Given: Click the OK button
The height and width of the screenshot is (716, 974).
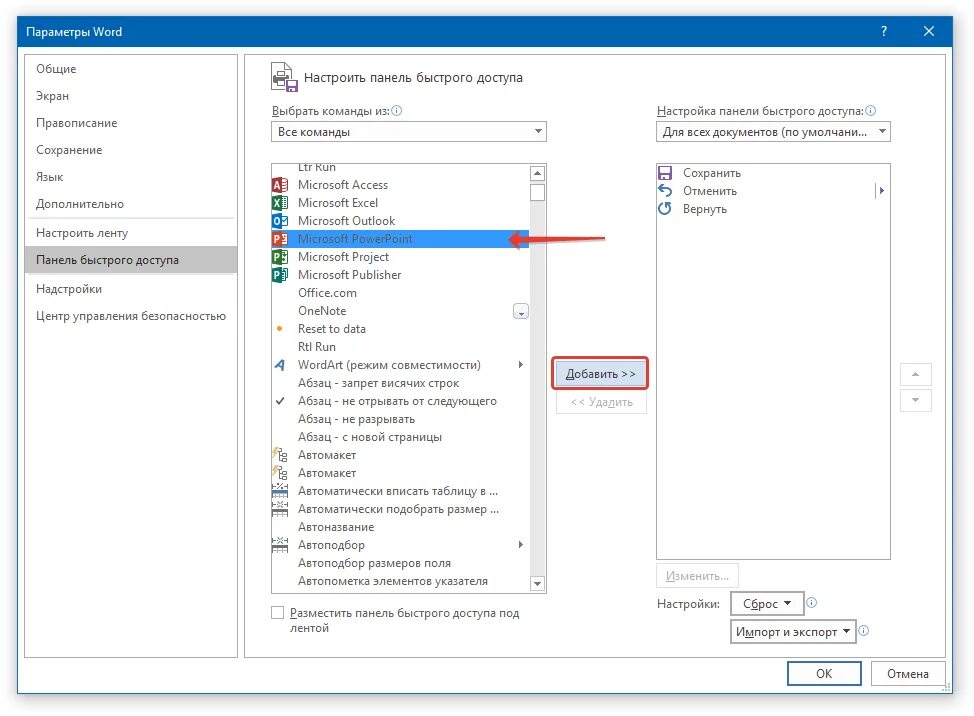Looking at the screenshot, I should pyautogui.click(x=824, y=673).
